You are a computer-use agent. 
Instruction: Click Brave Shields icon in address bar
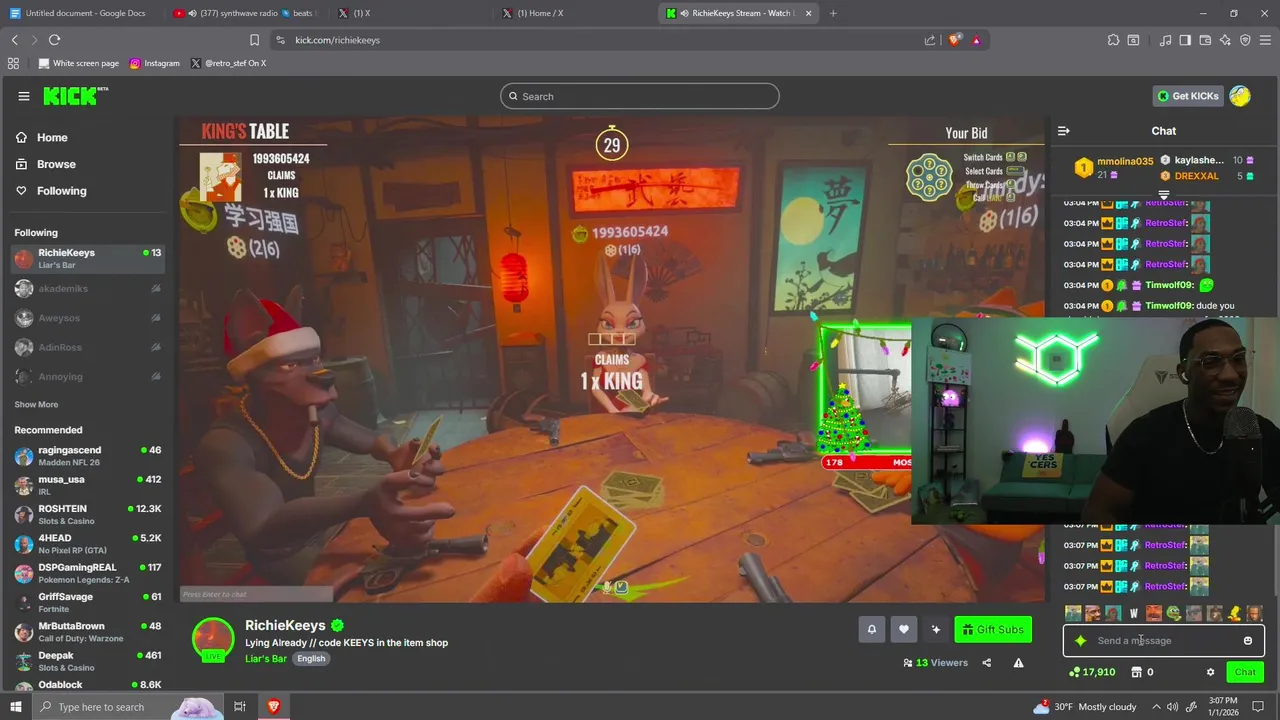[955, 40]
